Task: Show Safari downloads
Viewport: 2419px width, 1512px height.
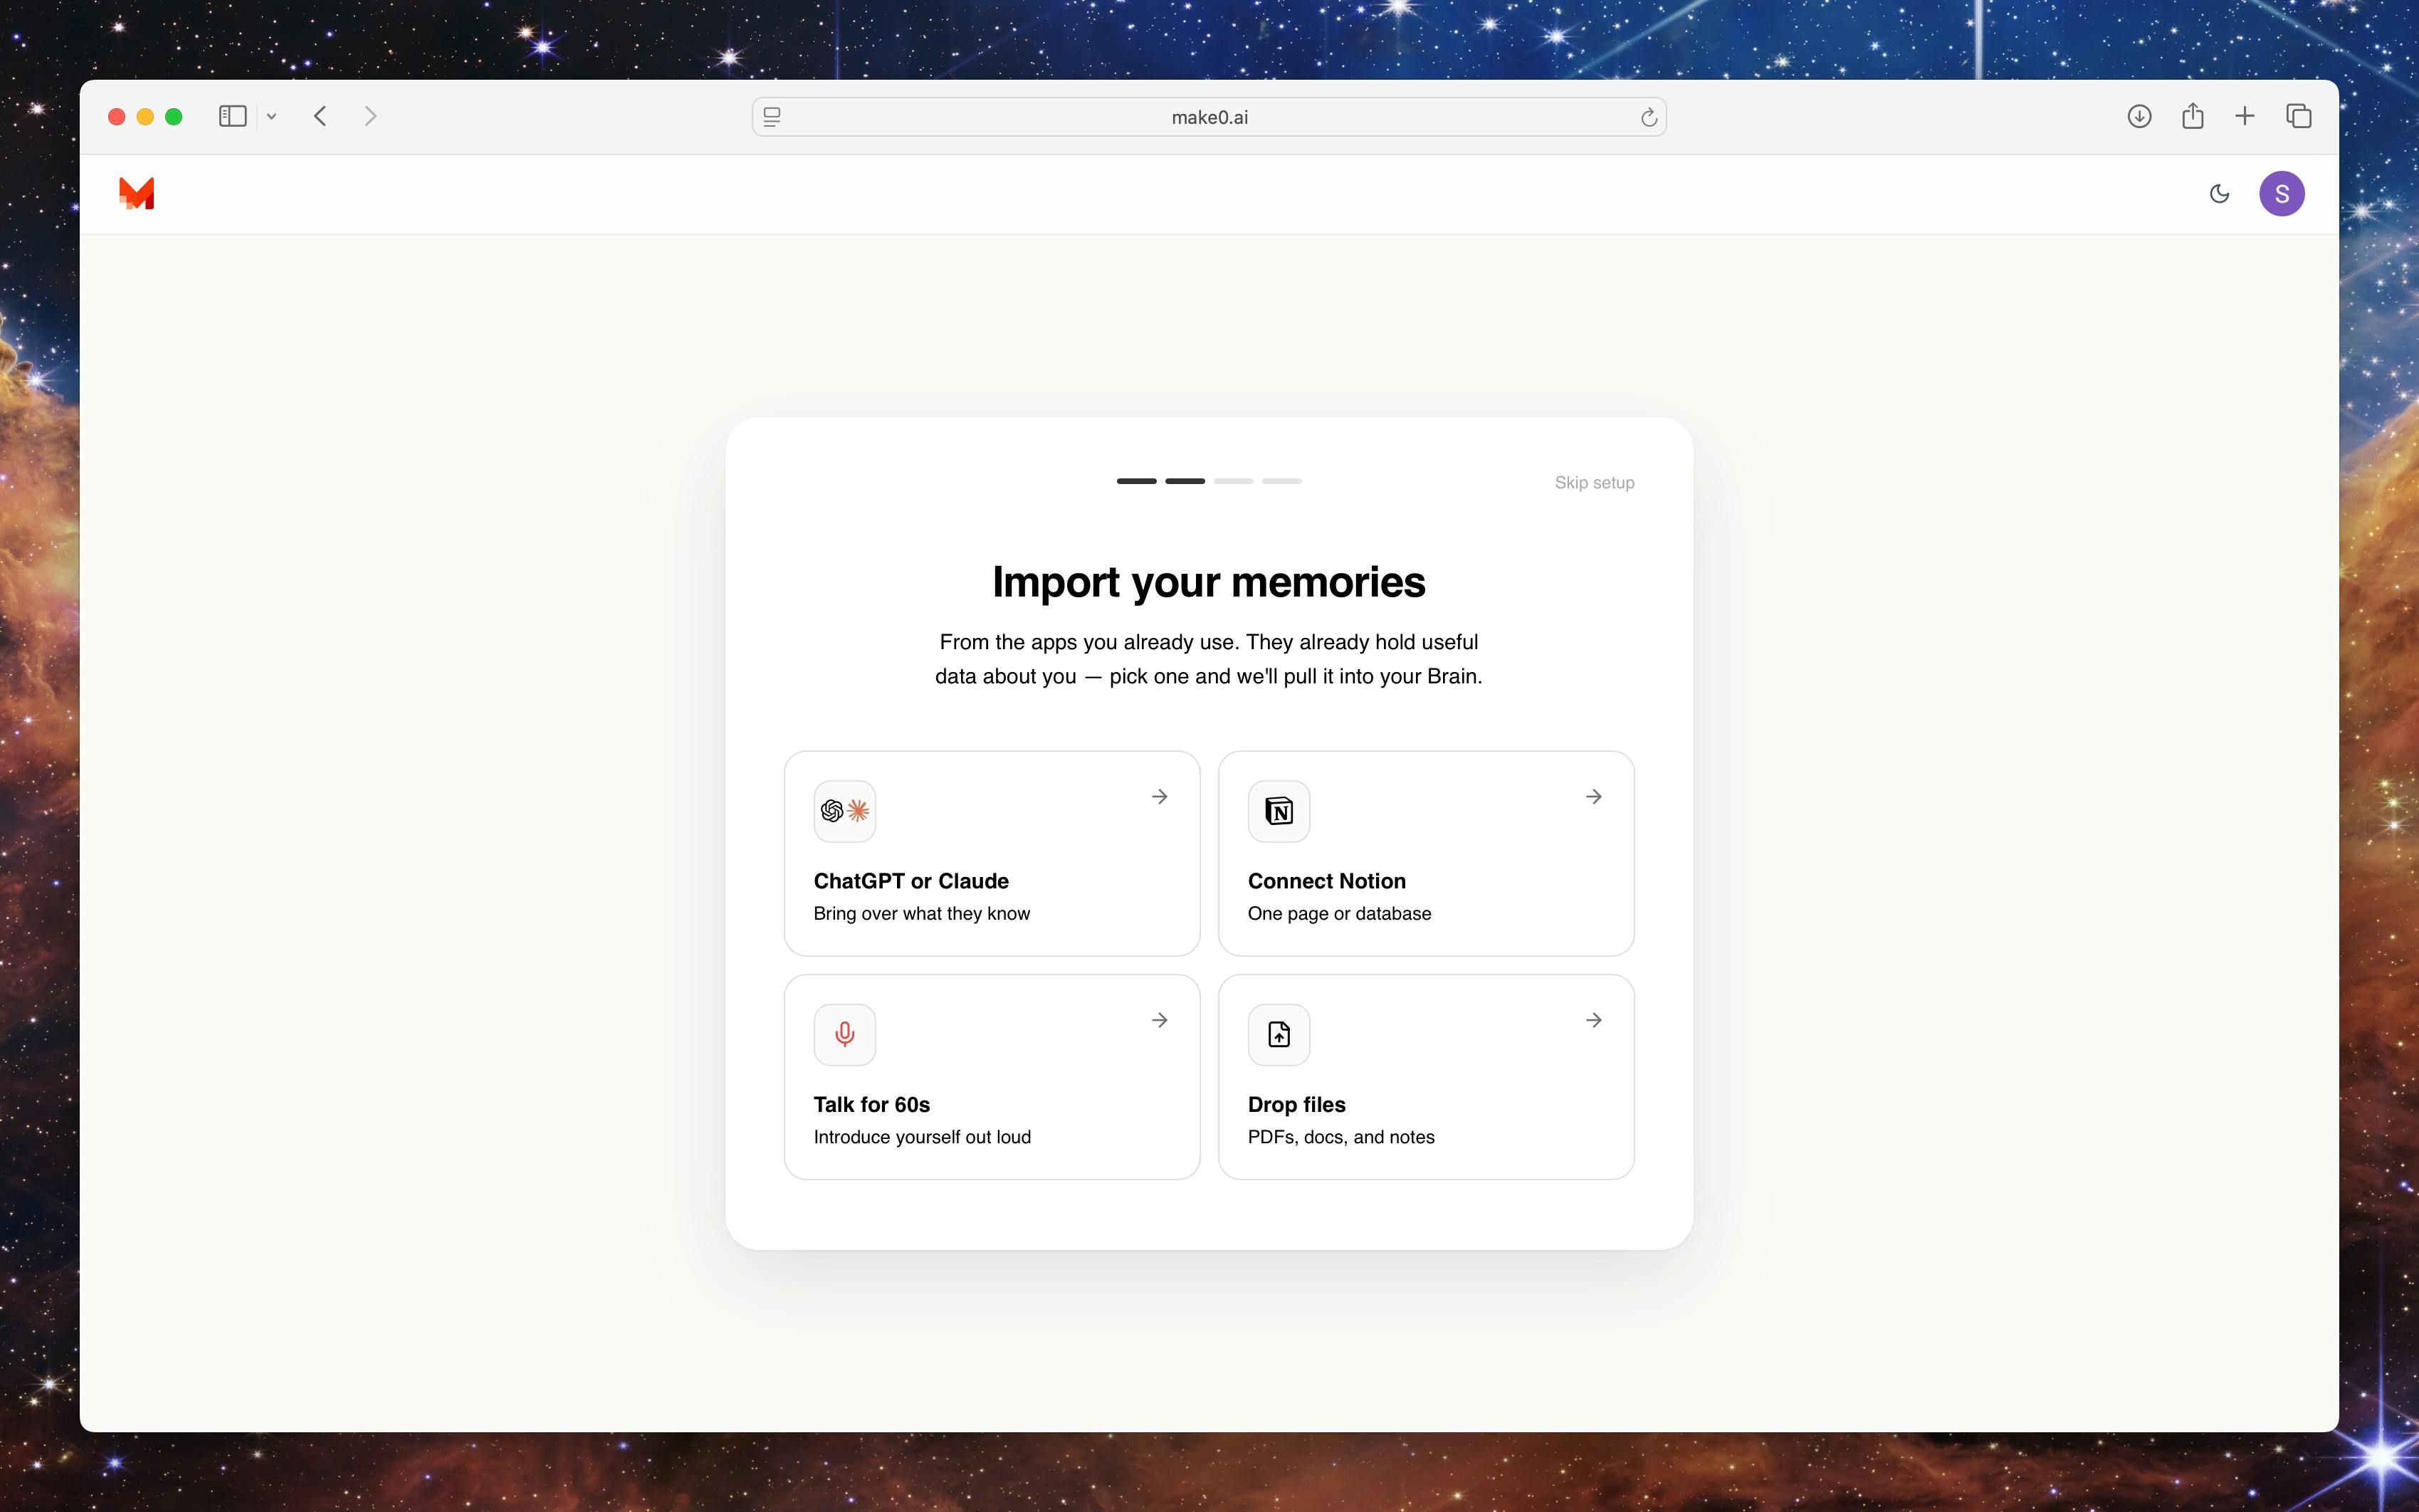Action: [x=2139, y=116]
